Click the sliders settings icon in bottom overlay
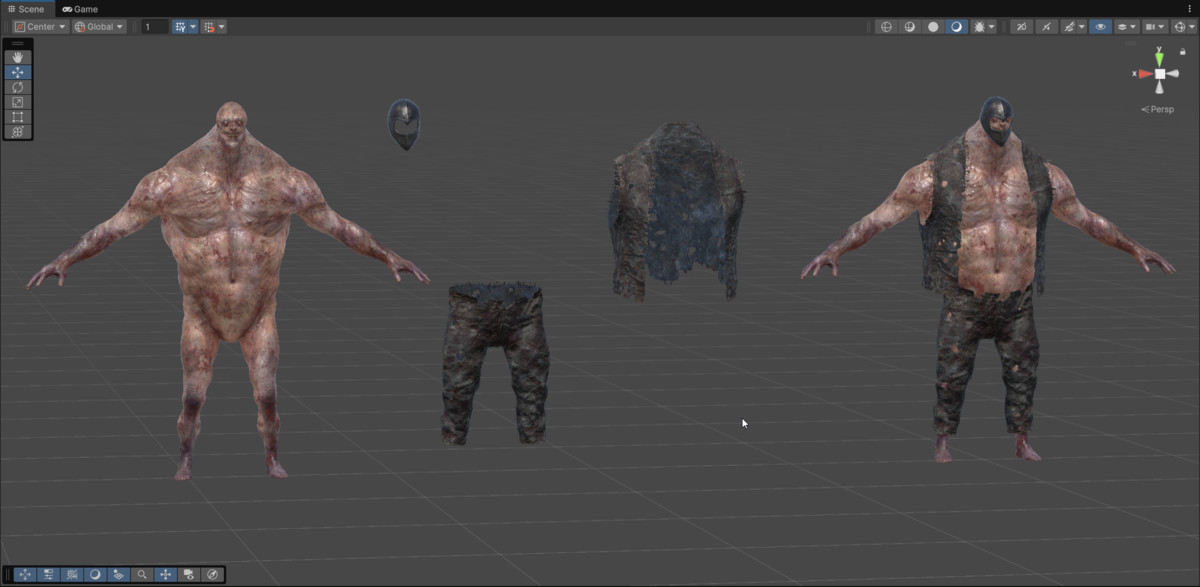 point(48,575)
